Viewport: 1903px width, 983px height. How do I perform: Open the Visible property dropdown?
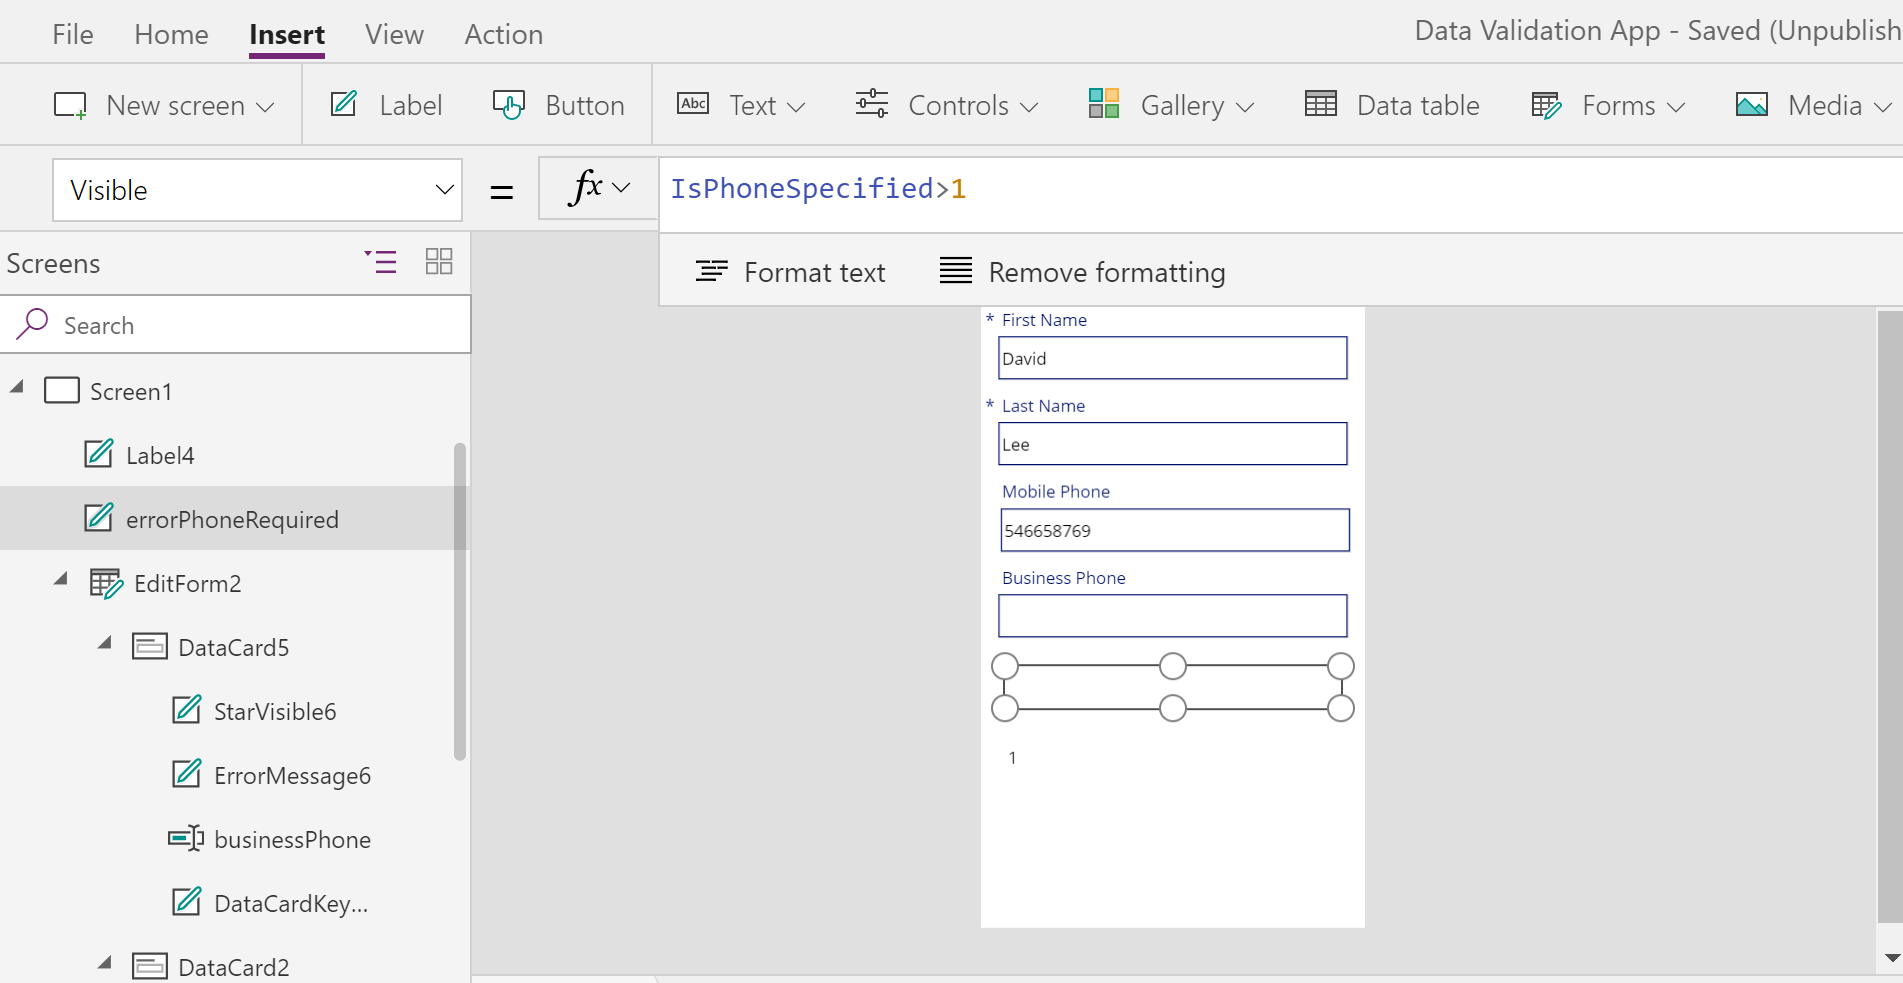coord(444,190)
